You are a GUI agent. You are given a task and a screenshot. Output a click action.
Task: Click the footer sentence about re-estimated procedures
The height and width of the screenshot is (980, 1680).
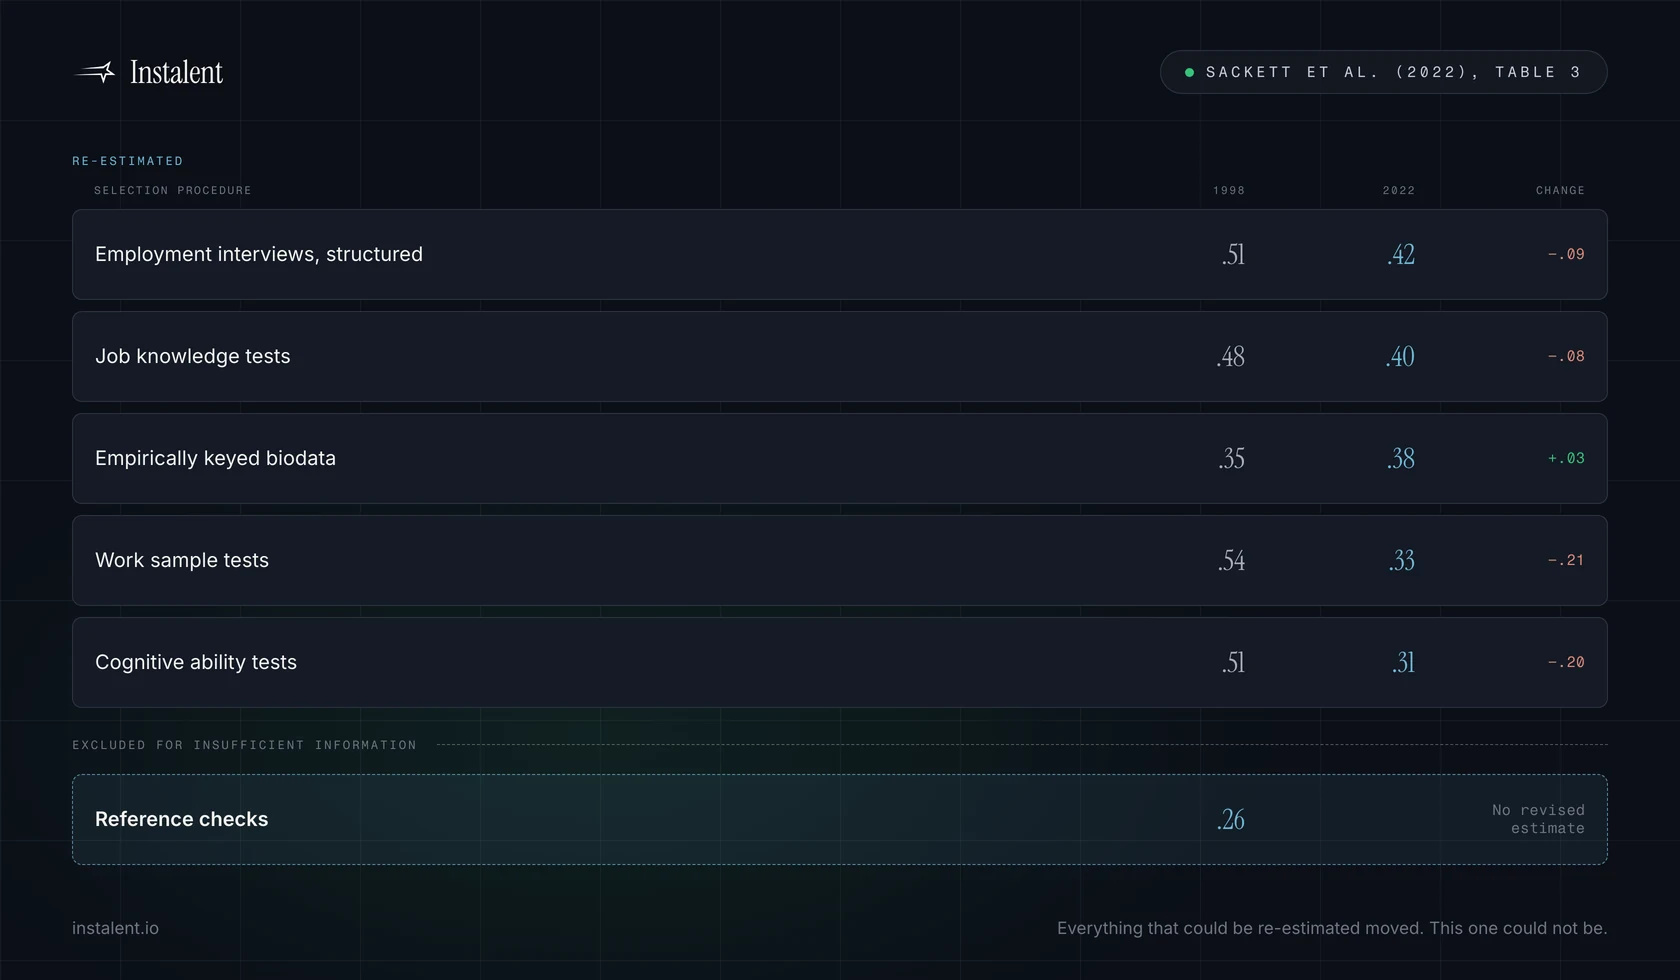1332,928
